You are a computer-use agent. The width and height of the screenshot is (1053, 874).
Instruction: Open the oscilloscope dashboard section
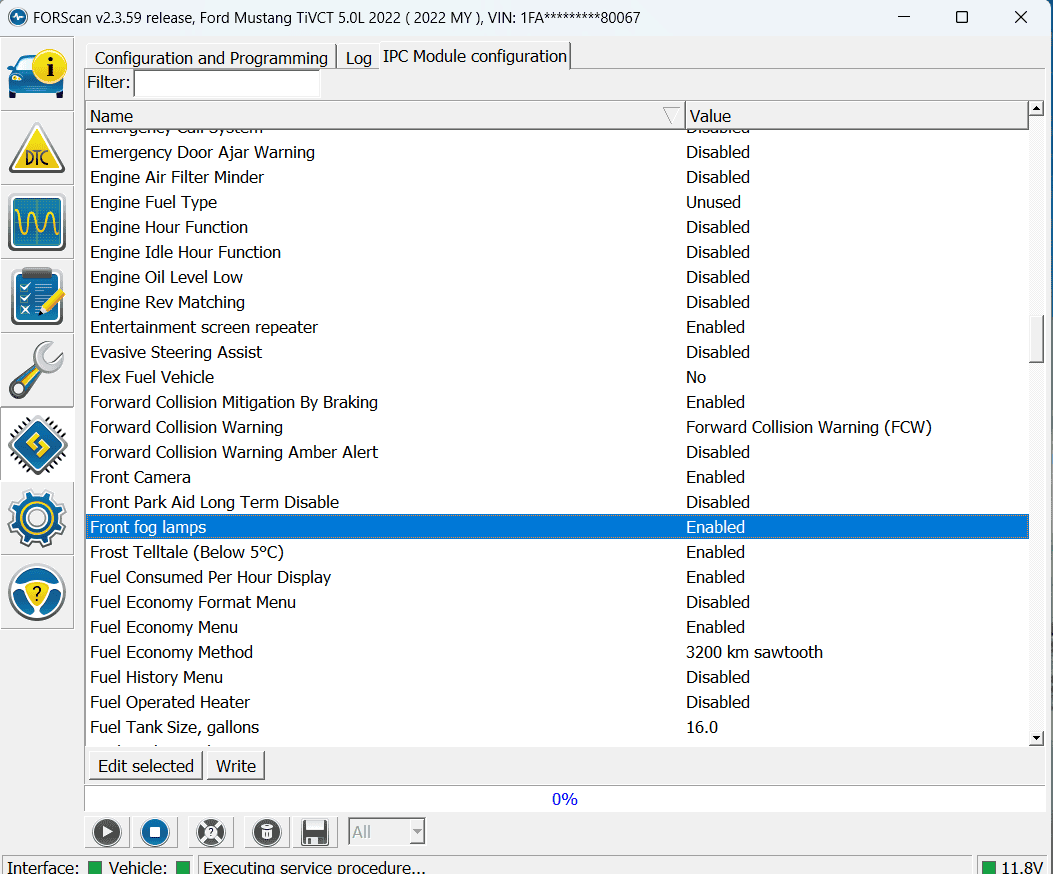37,222
